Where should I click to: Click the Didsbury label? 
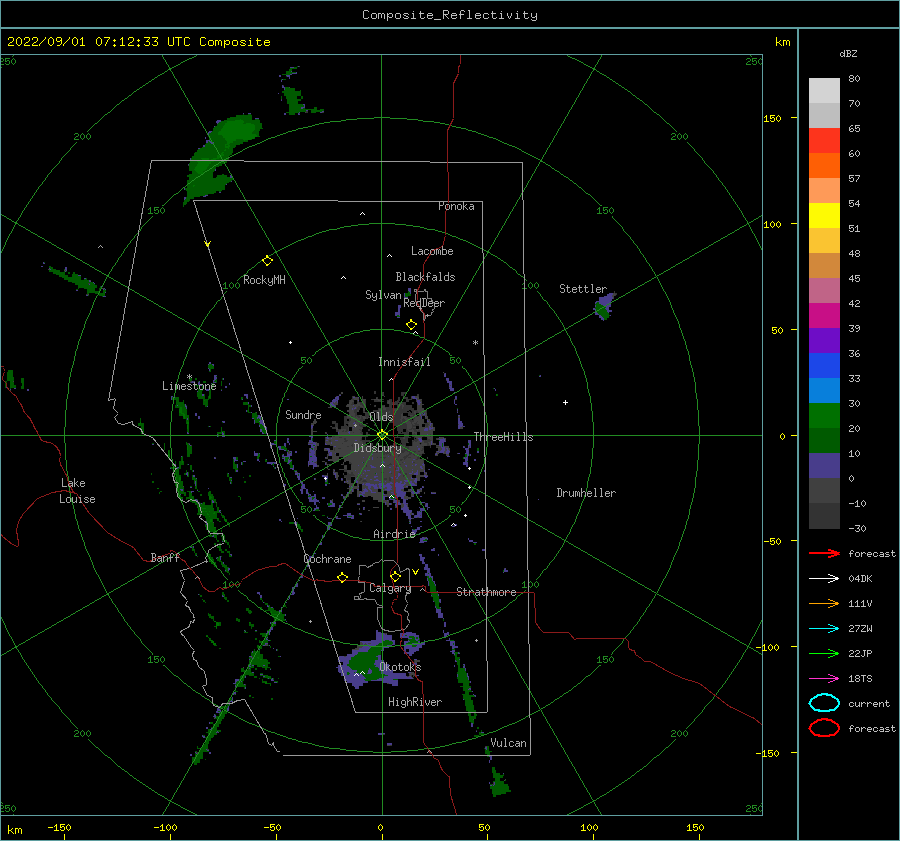pyautogui.click(x=378, y=448)
